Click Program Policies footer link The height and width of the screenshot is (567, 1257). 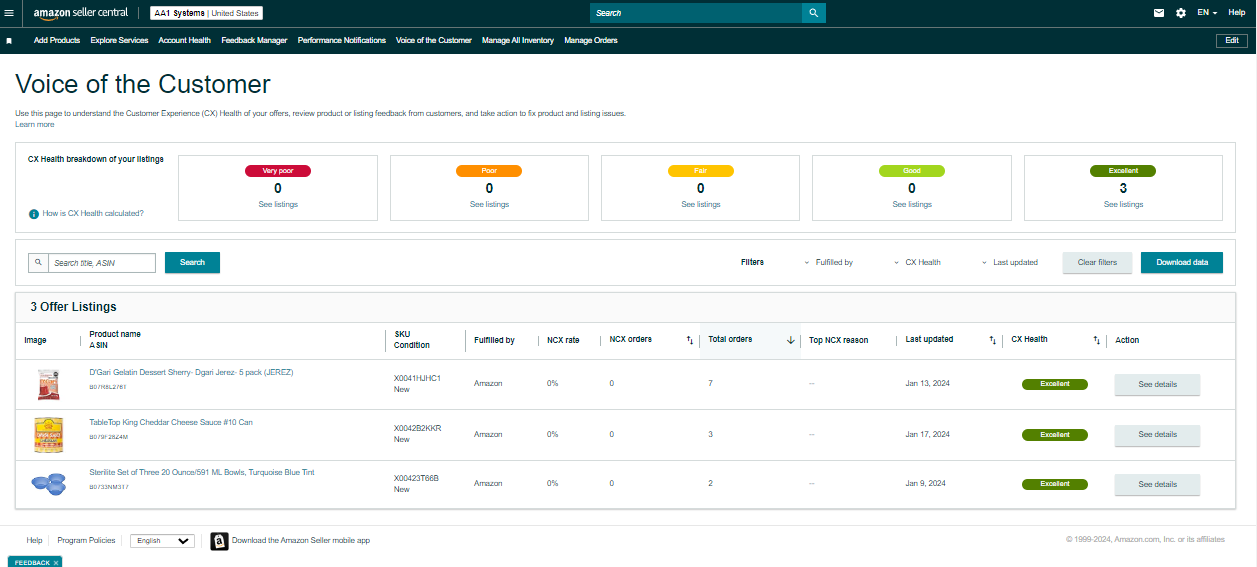click(x=86, y=541)
